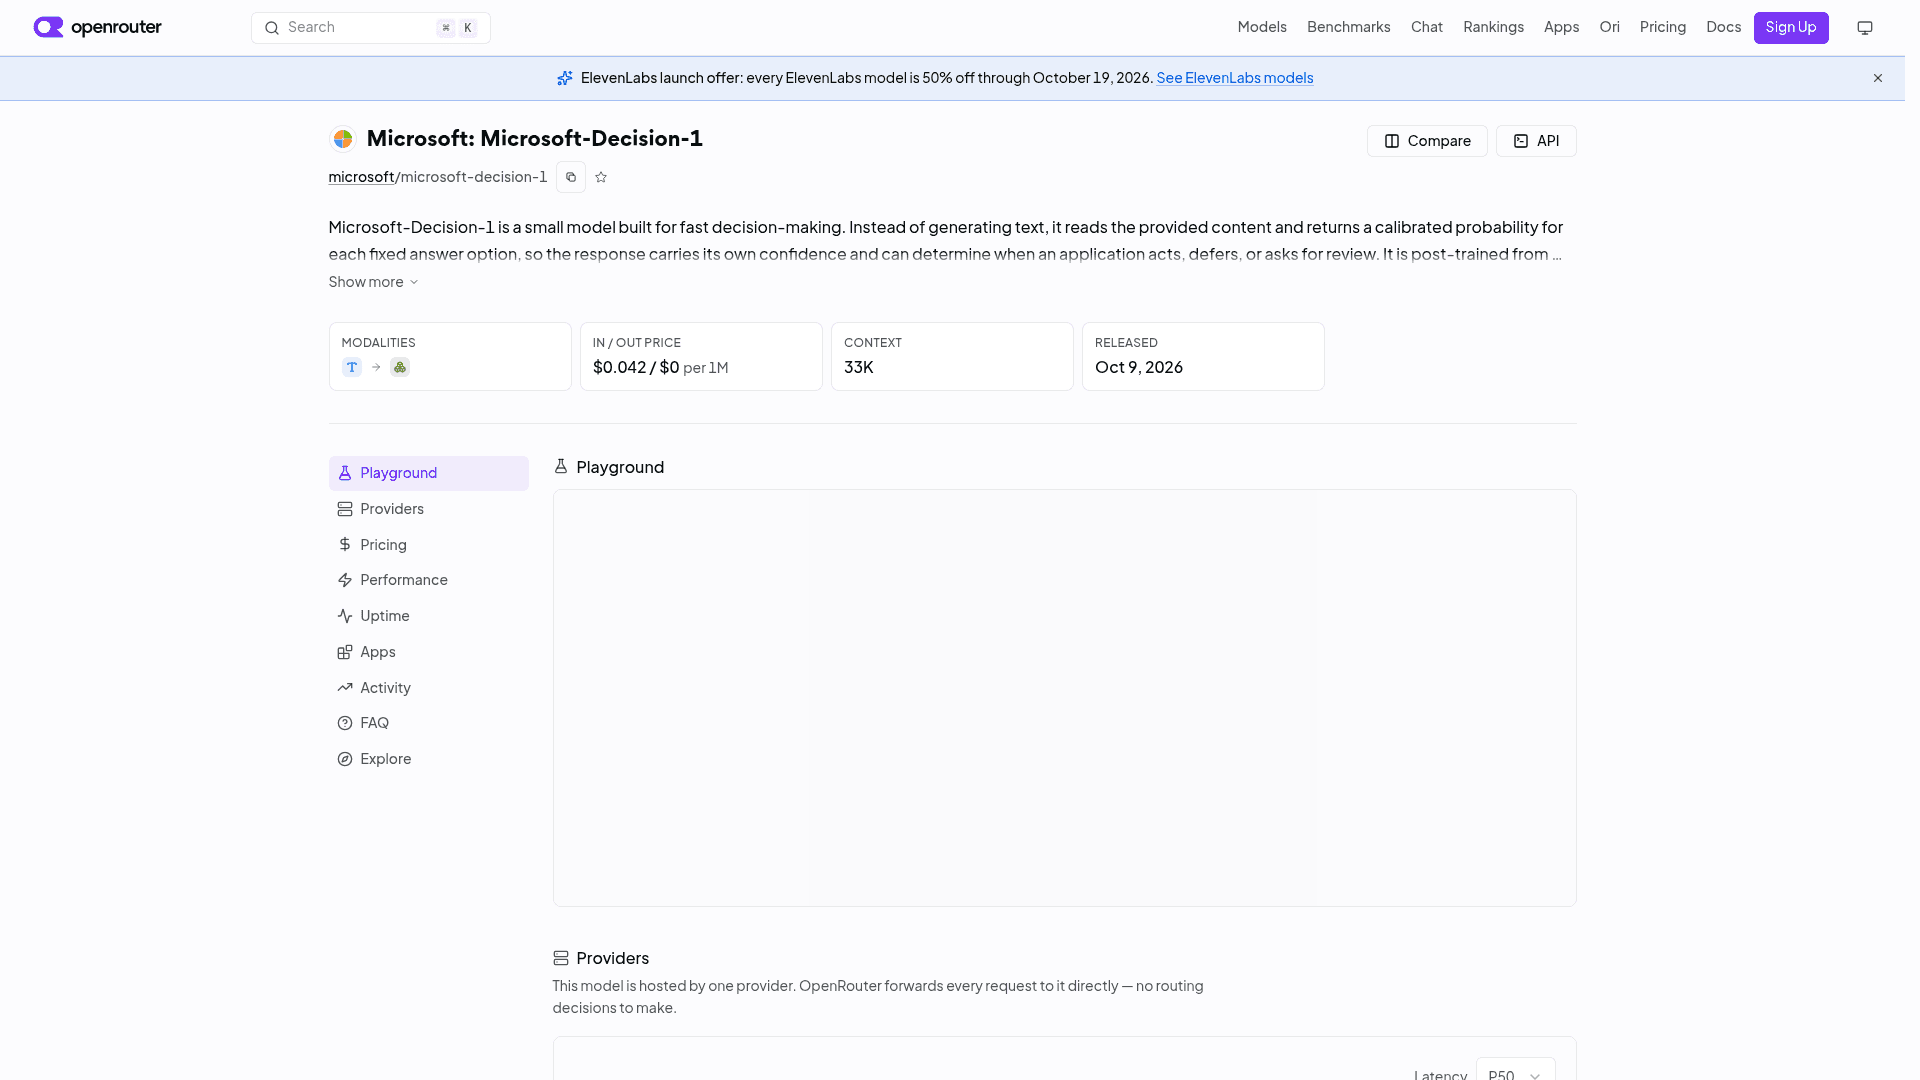The width and height of the screenshot is (1920, 1080).
Task: Dismiss the ElevenLabs banner
Action: tap(1878, 78)
